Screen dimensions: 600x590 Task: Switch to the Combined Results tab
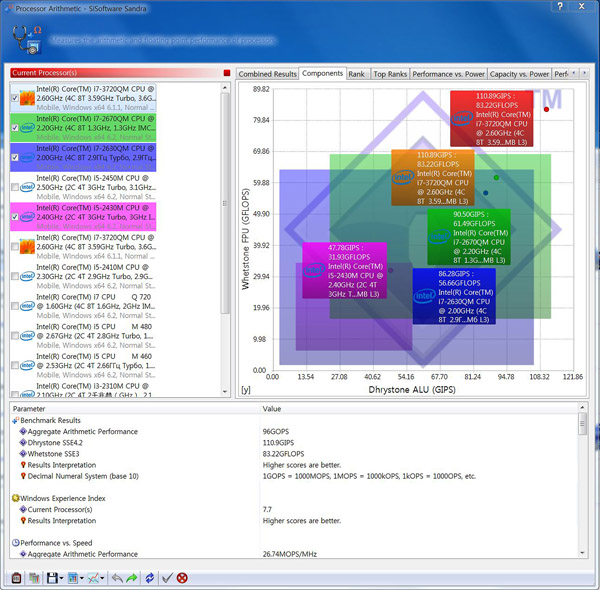(267, 74)
